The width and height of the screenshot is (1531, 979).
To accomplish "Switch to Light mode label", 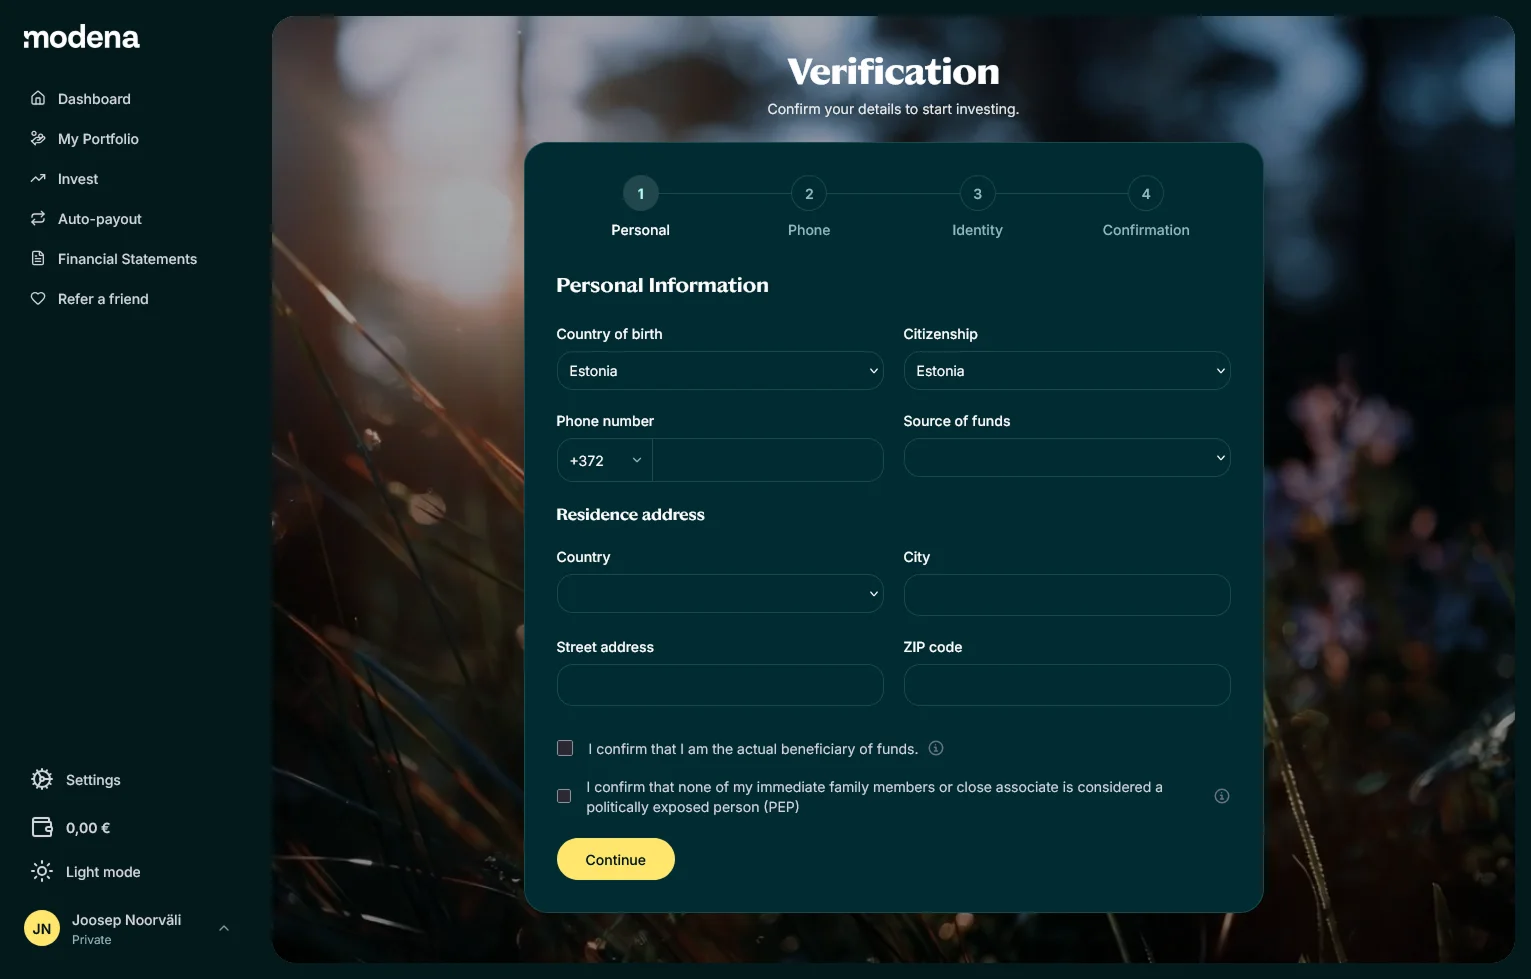I will click(x=103, y=872).
